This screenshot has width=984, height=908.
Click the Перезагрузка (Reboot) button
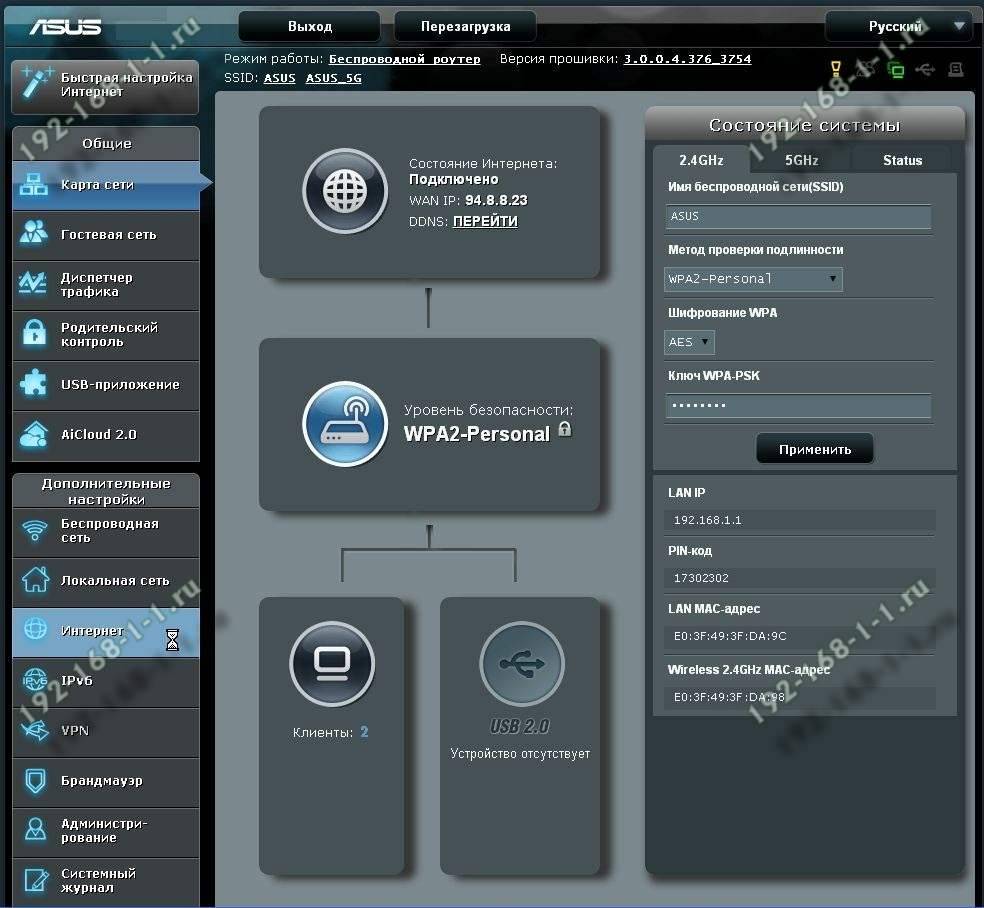(465, 27)
